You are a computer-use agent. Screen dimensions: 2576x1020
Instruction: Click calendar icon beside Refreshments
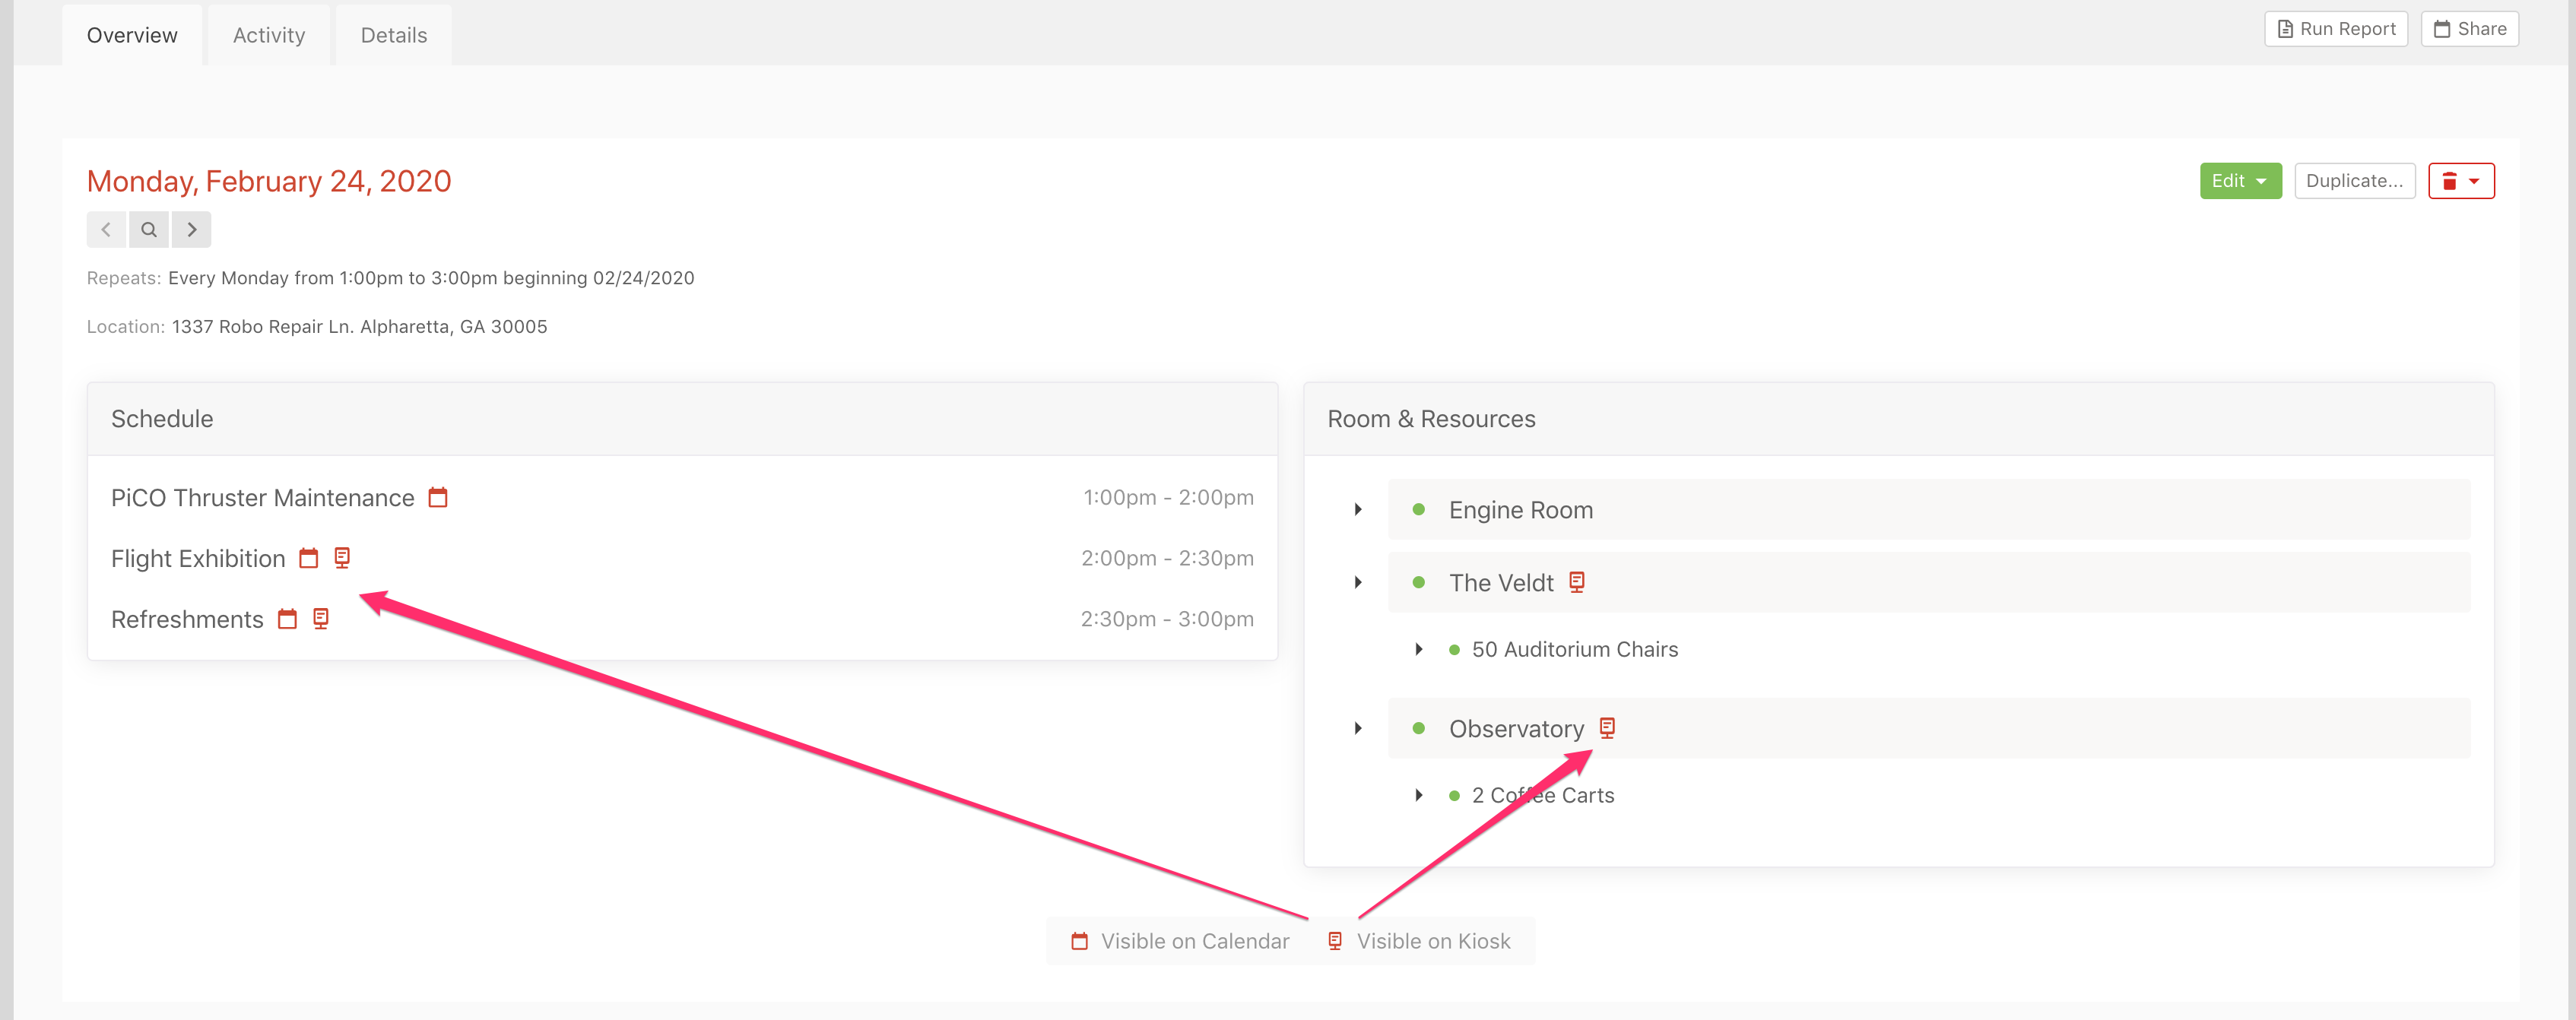(x=288, y=619)
